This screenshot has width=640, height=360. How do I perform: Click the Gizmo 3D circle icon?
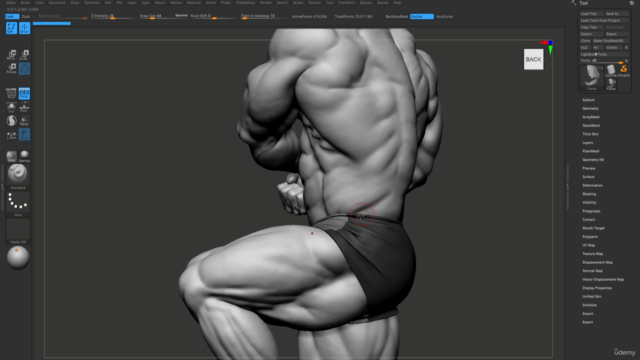click(x=24, y=69)
